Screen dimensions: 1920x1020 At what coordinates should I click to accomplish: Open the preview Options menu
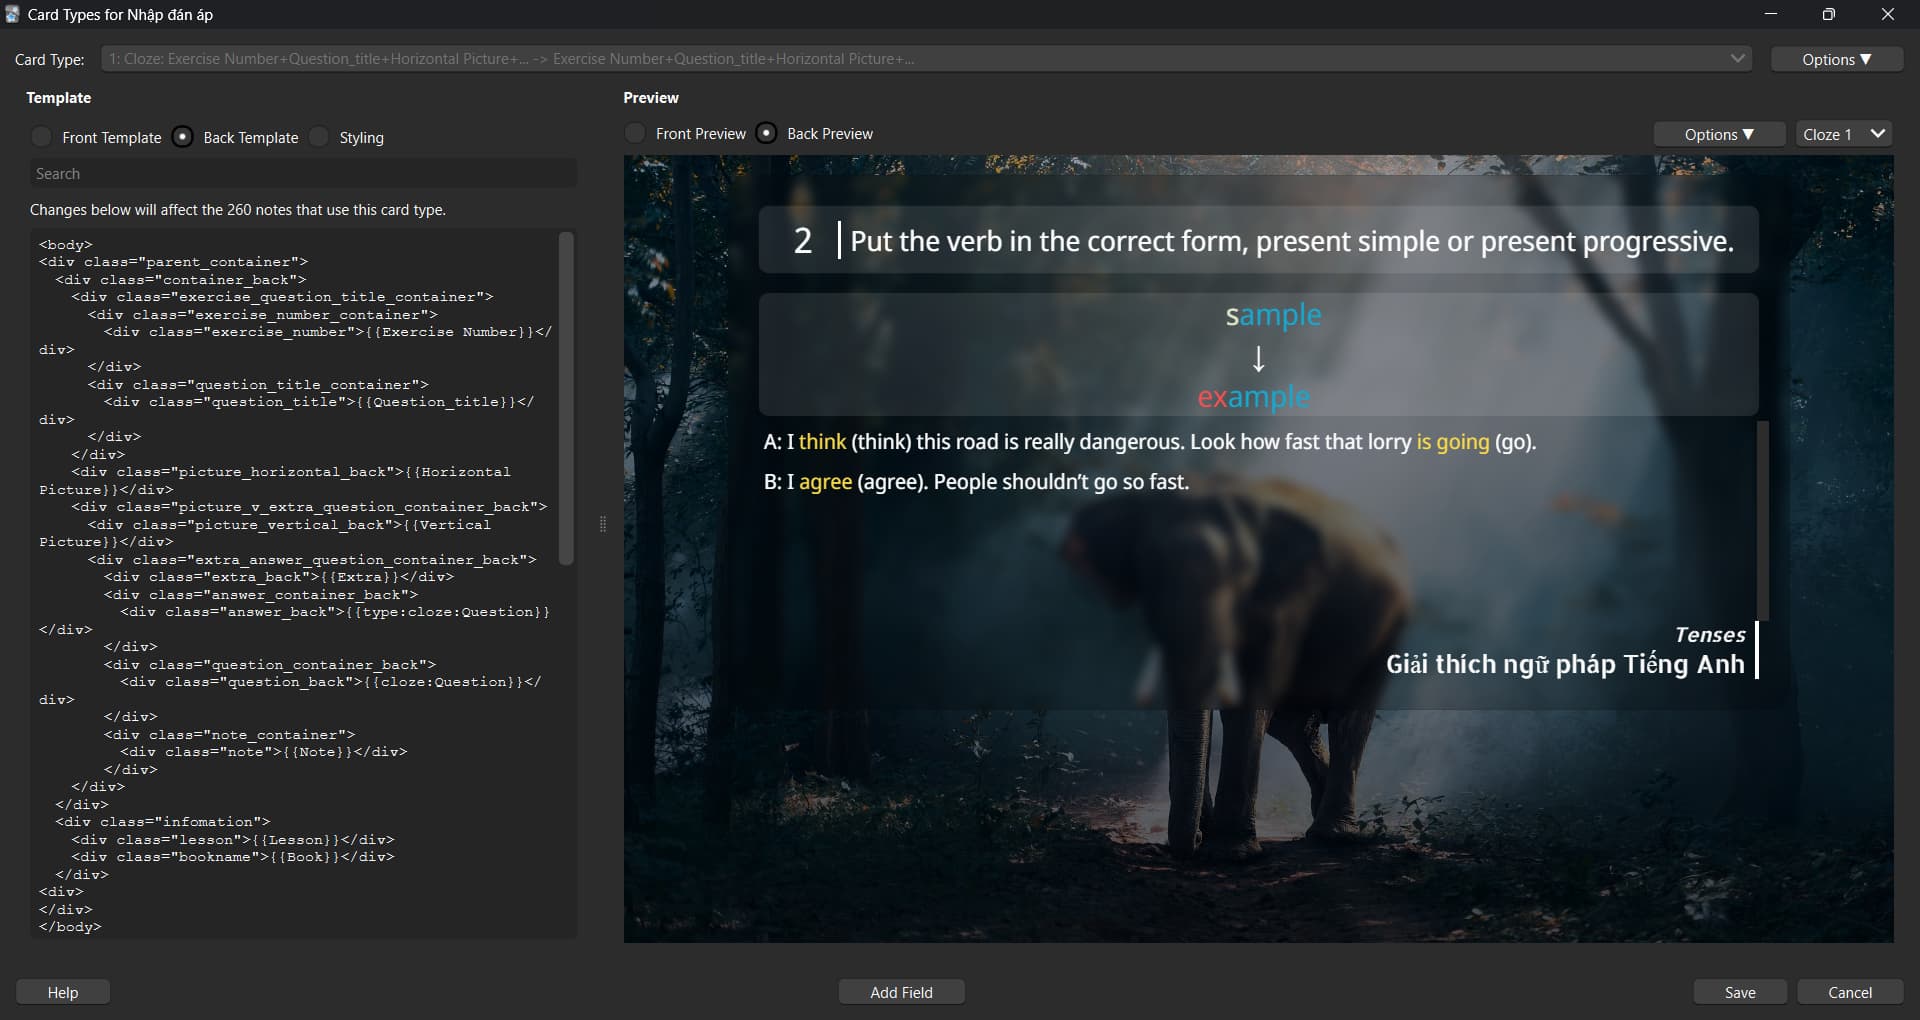point(1719,134)
